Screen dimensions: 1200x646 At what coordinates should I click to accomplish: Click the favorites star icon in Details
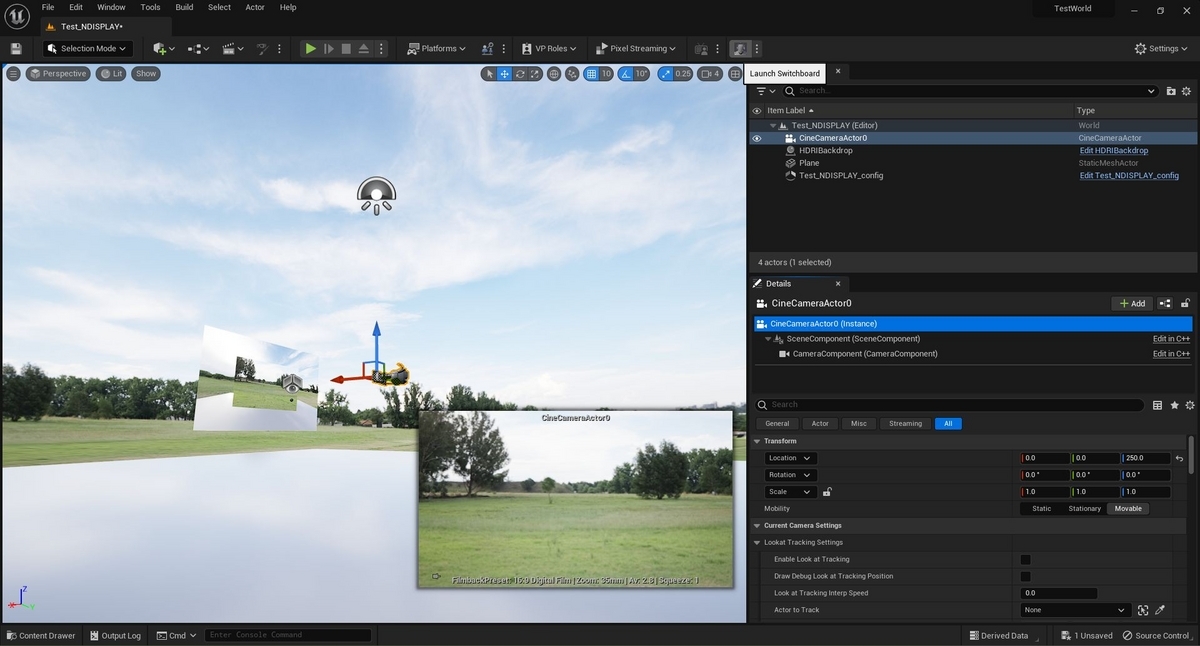1174,405
